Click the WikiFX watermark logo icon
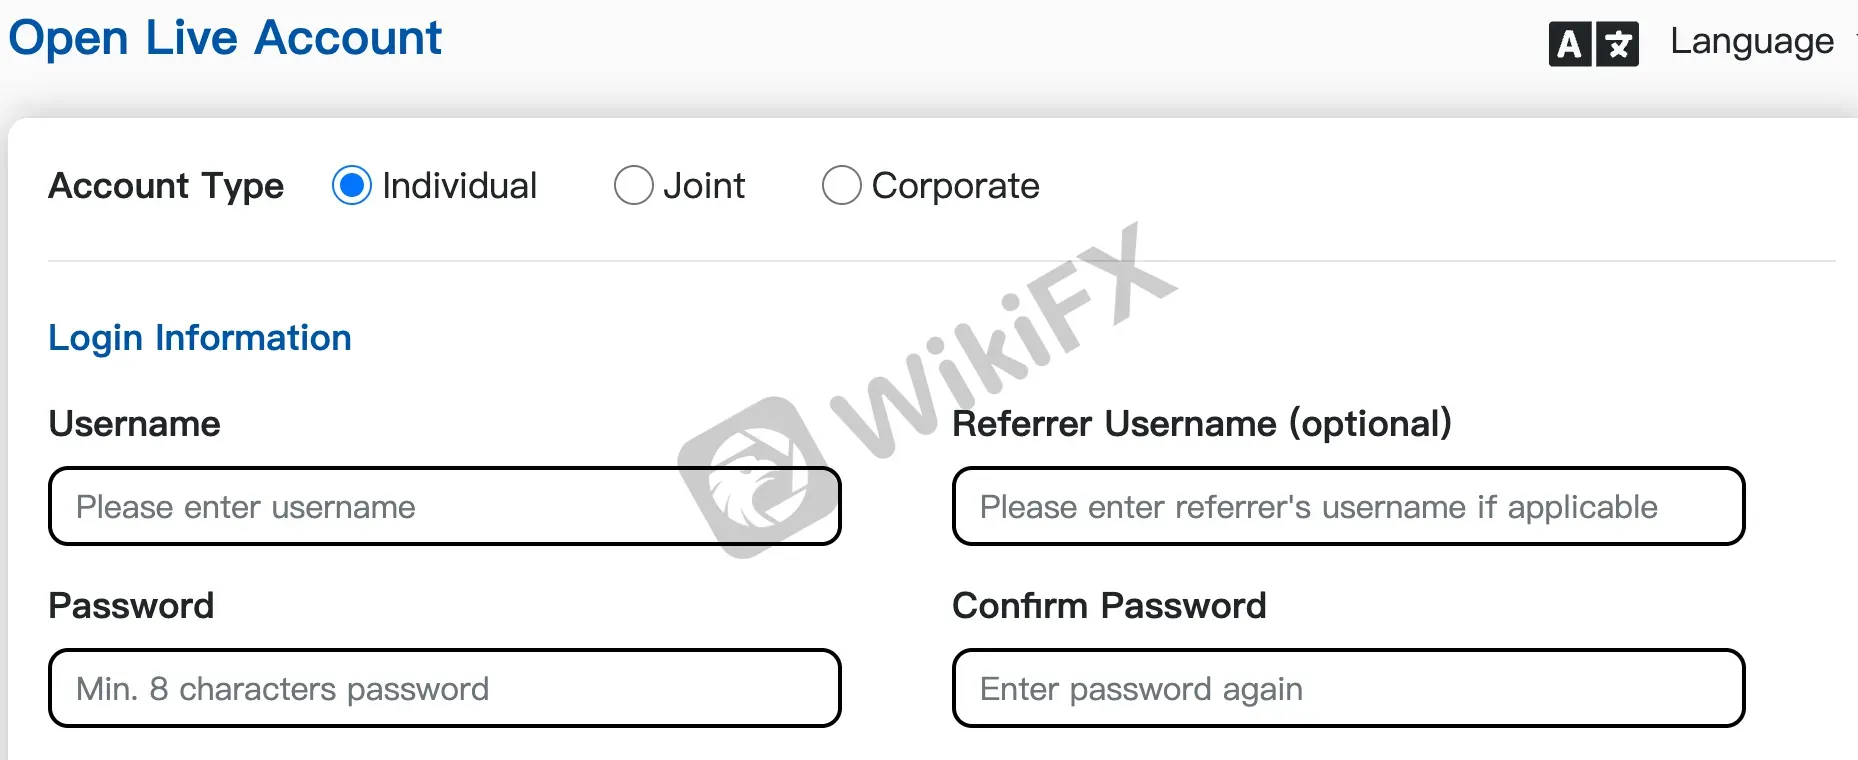This screenshot has width=1858, height=760. click(759, 478)
